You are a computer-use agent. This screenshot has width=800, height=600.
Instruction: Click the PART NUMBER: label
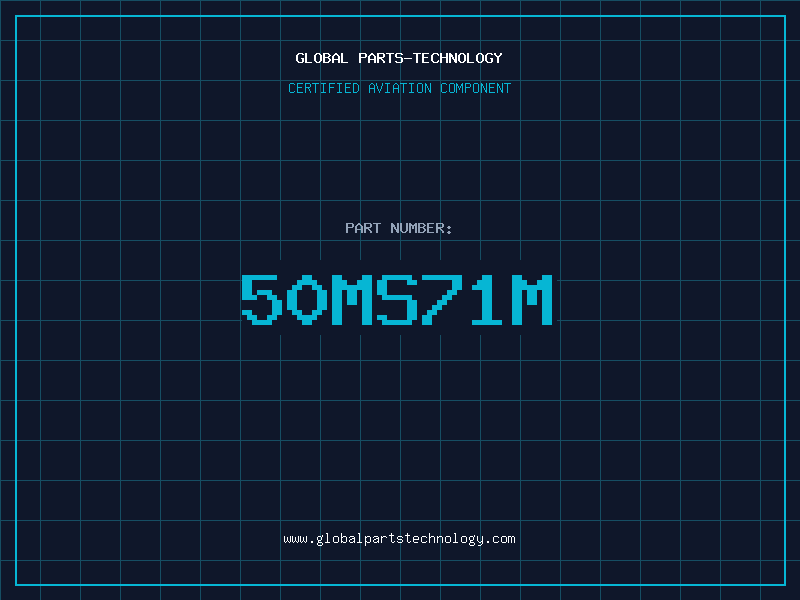(398, 228)
